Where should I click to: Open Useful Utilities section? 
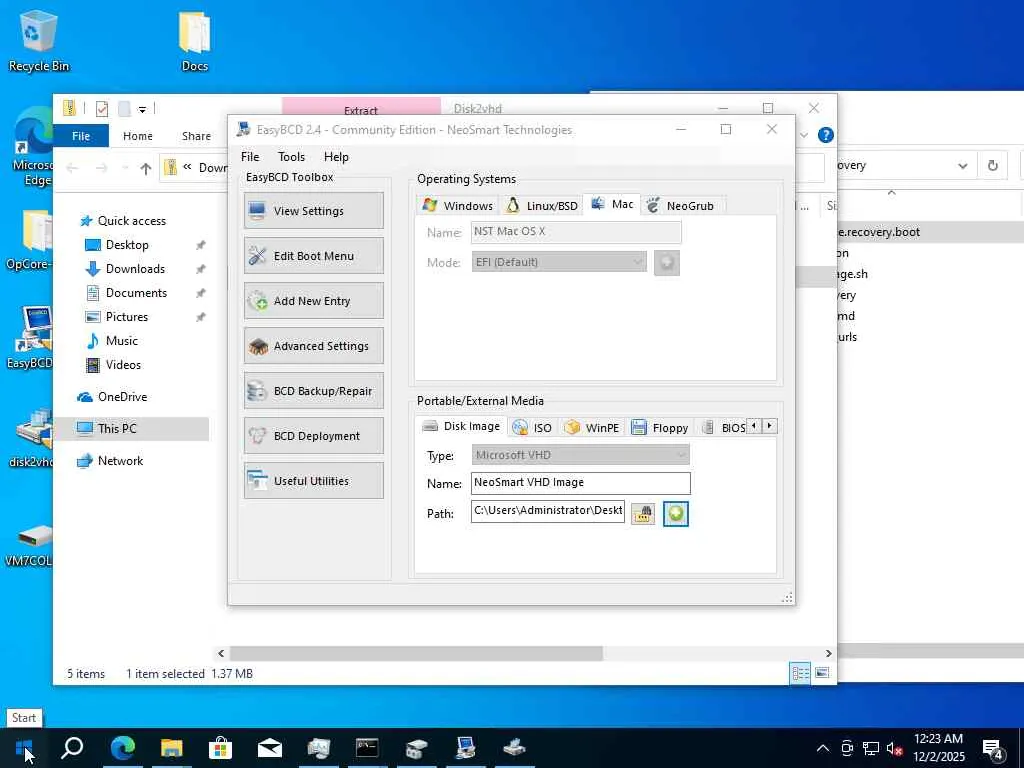(x=313, y=481)
